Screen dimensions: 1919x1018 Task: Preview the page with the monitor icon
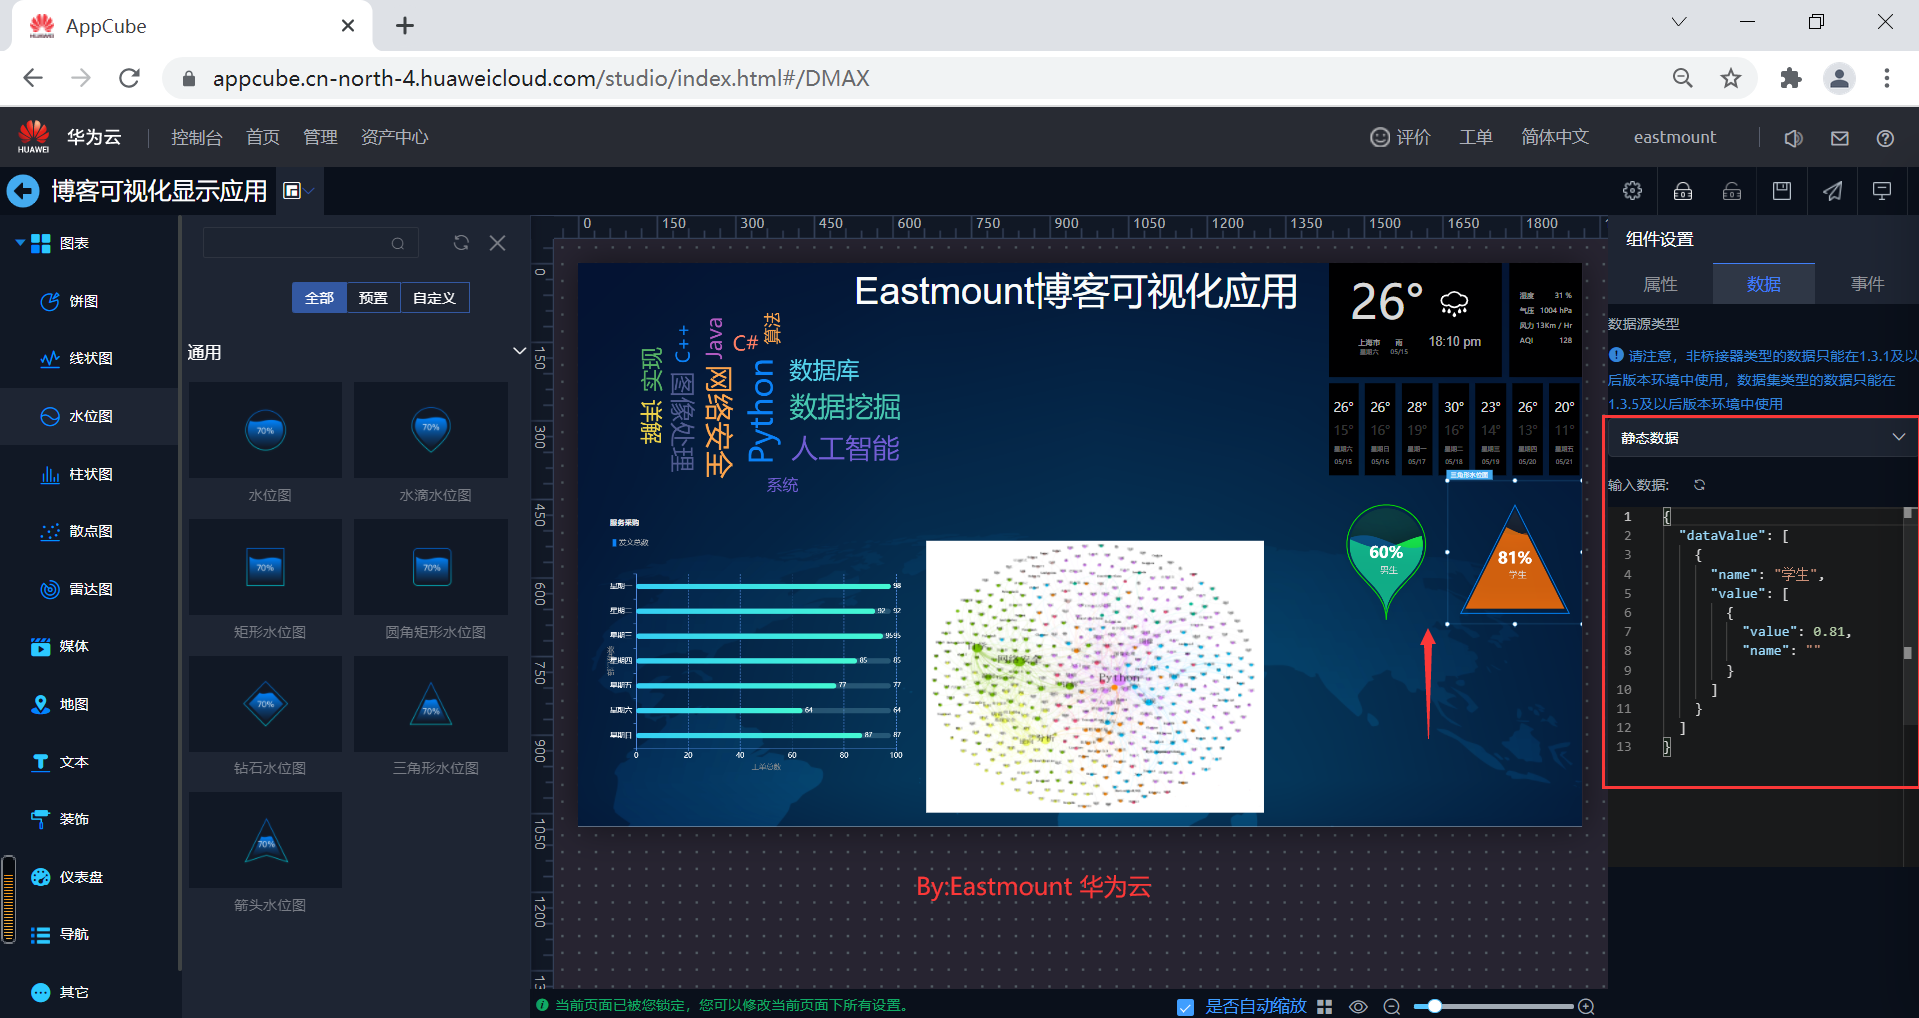tap(1882, 191)
